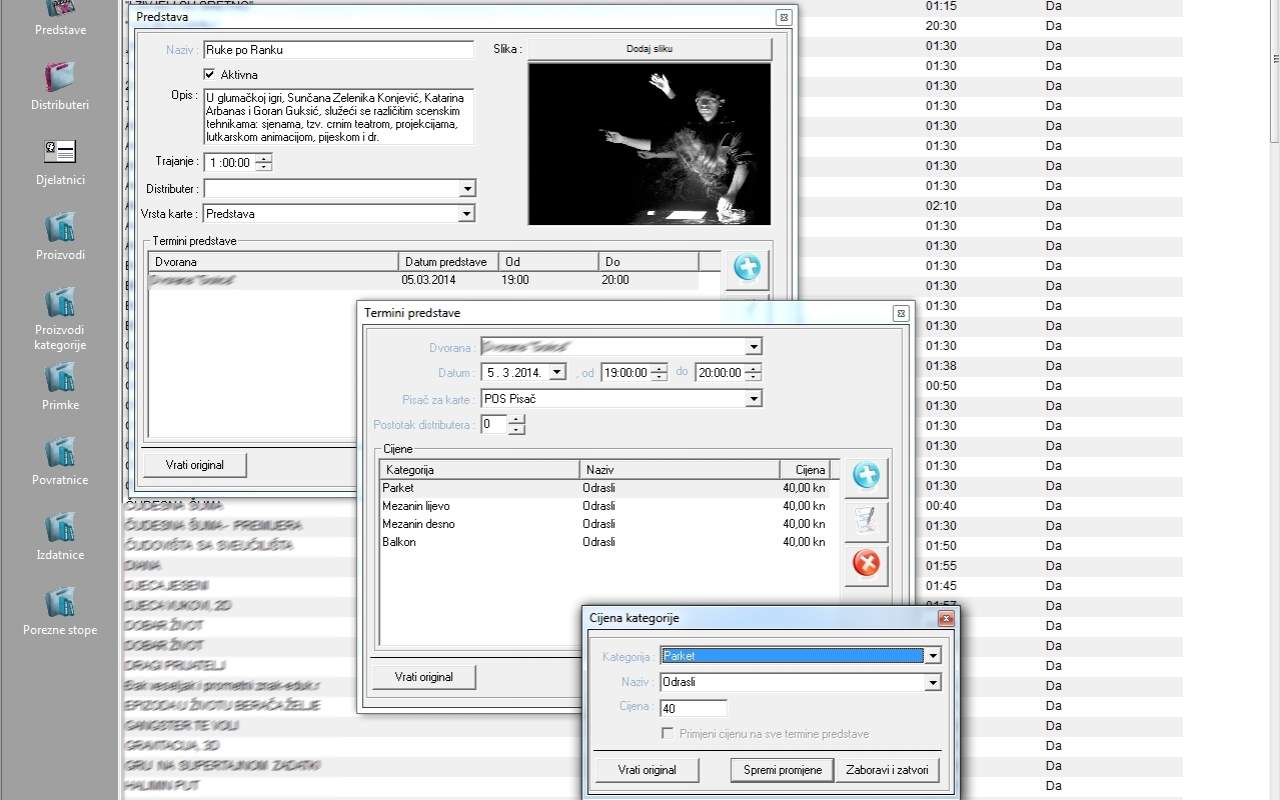Toggle the Aktivna checkbox

pyautogui.click(x=209, y=74)
